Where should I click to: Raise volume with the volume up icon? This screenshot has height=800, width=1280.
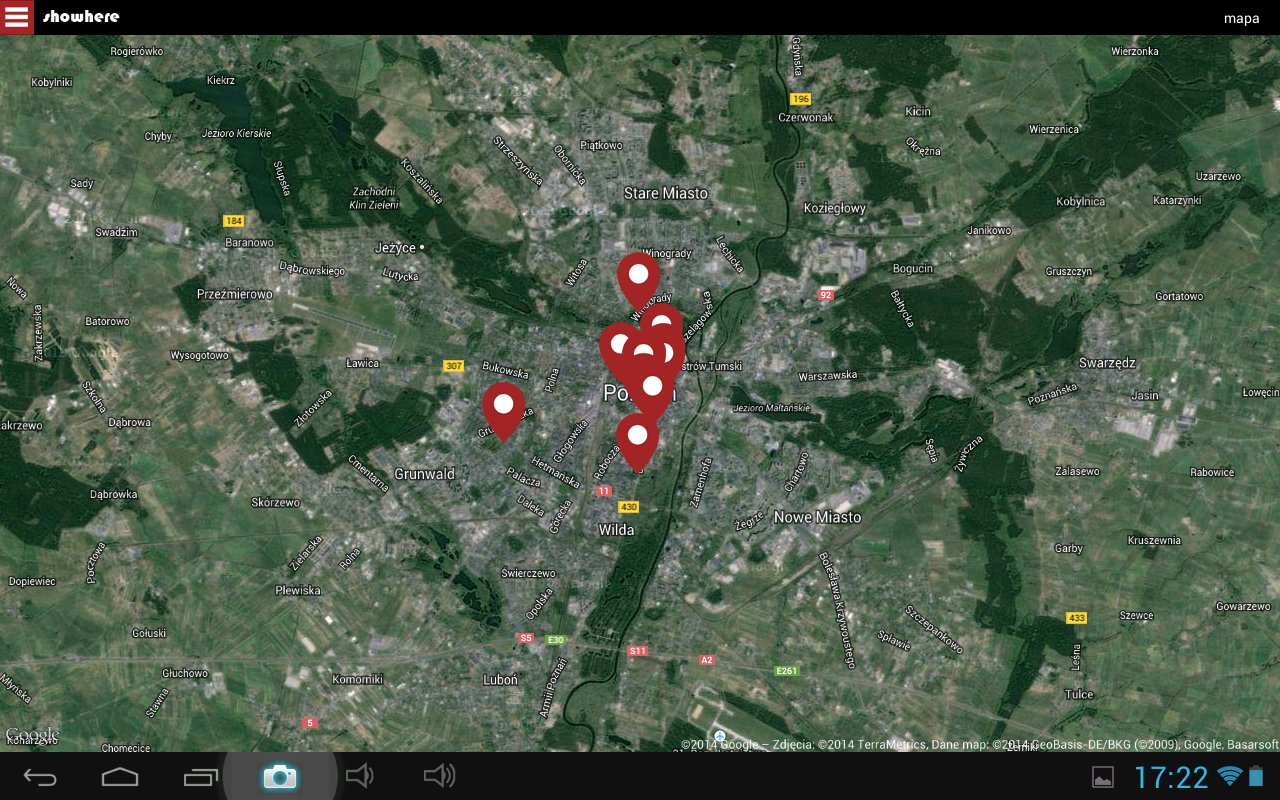pos(439,776)
